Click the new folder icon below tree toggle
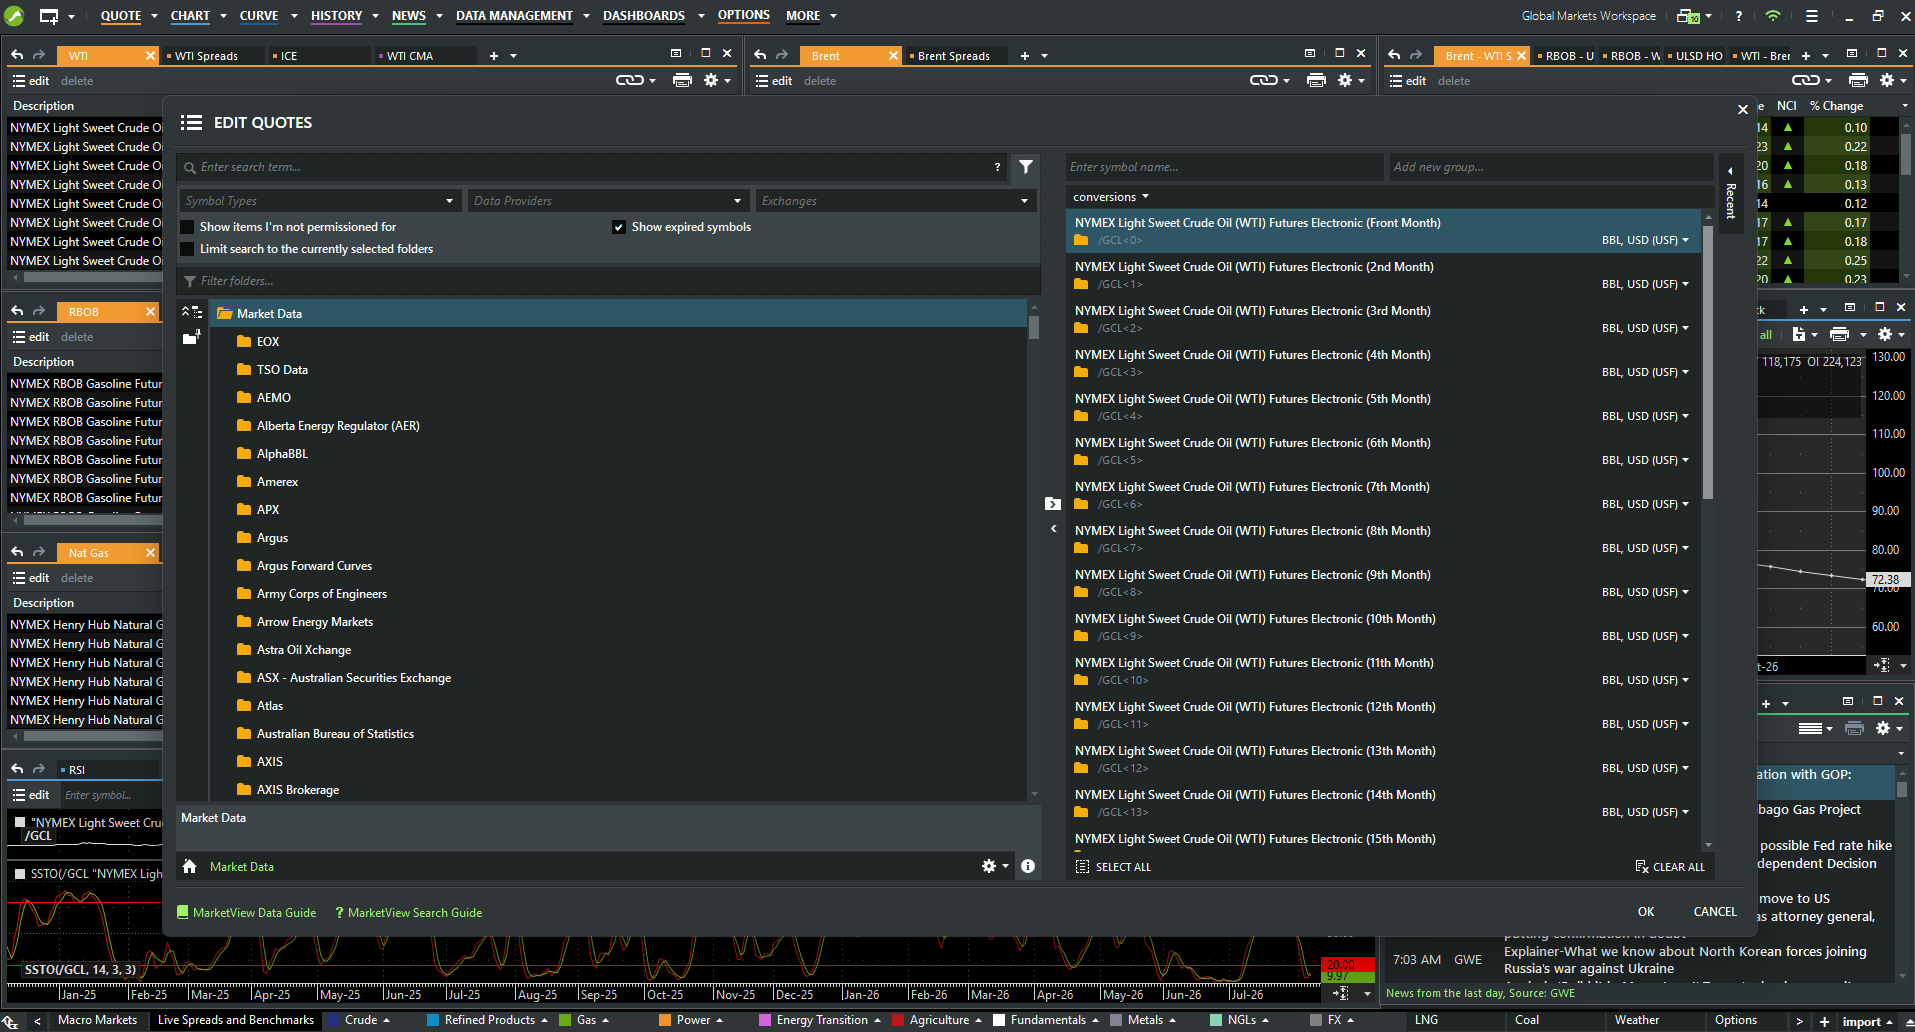This screenshot has width=1915, height=1032. coord(191,338)
